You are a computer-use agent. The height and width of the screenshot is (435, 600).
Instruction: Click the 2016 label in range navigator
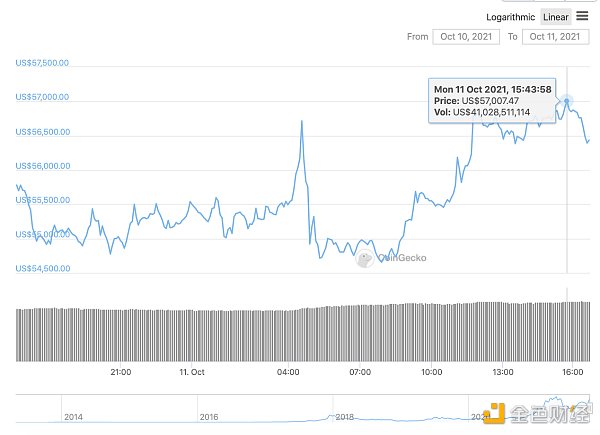tap(208, 416)
